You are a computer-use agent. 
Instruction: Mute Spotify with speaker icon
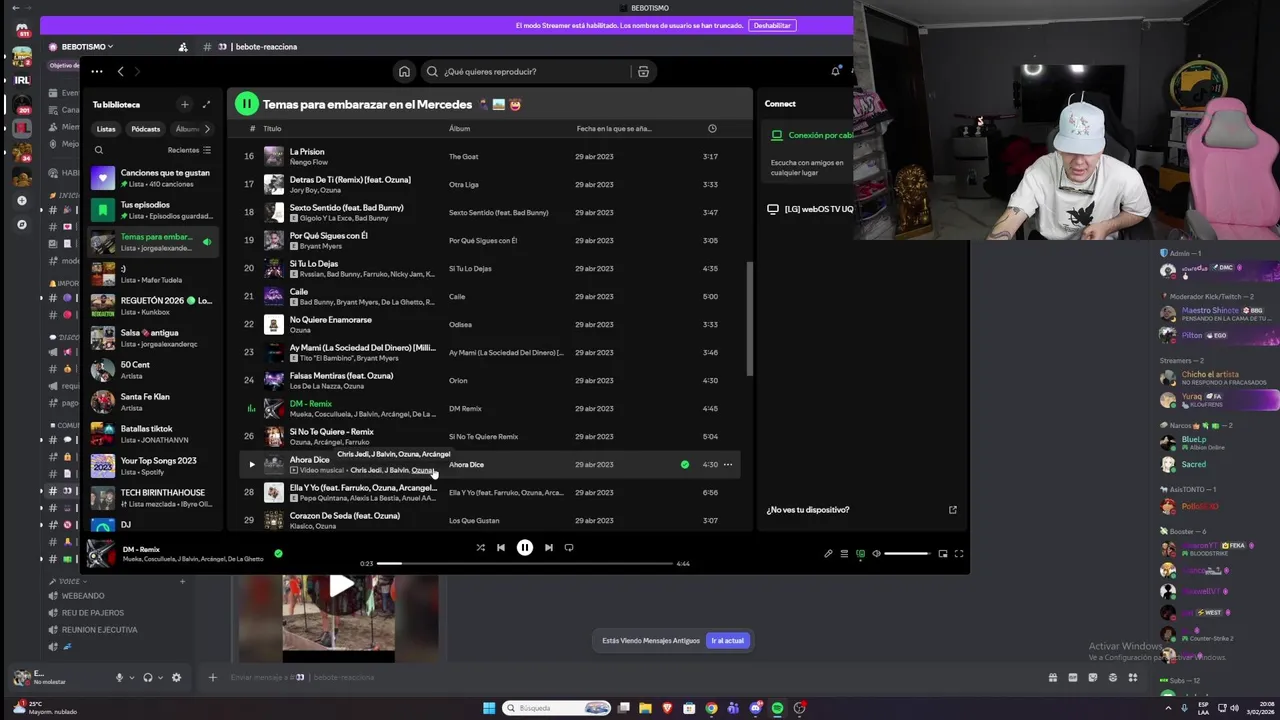(876, 553)
